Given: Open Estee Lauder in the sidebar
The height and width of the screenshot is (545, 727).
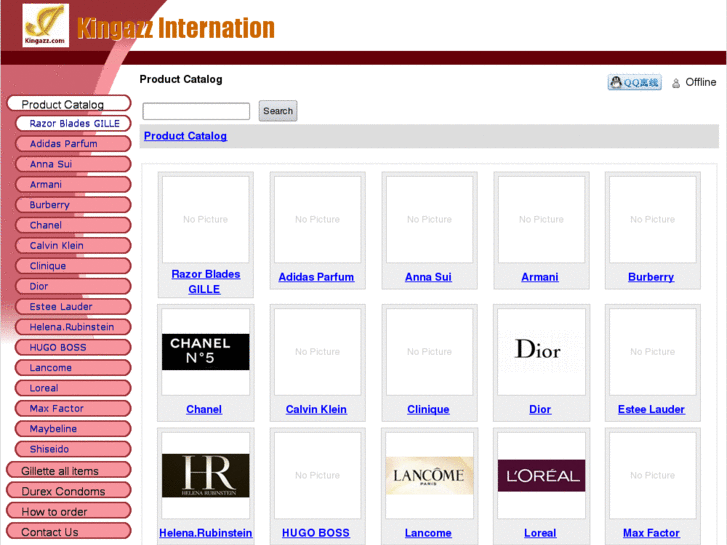Looking at the screenshot, I should pos(73,307).
